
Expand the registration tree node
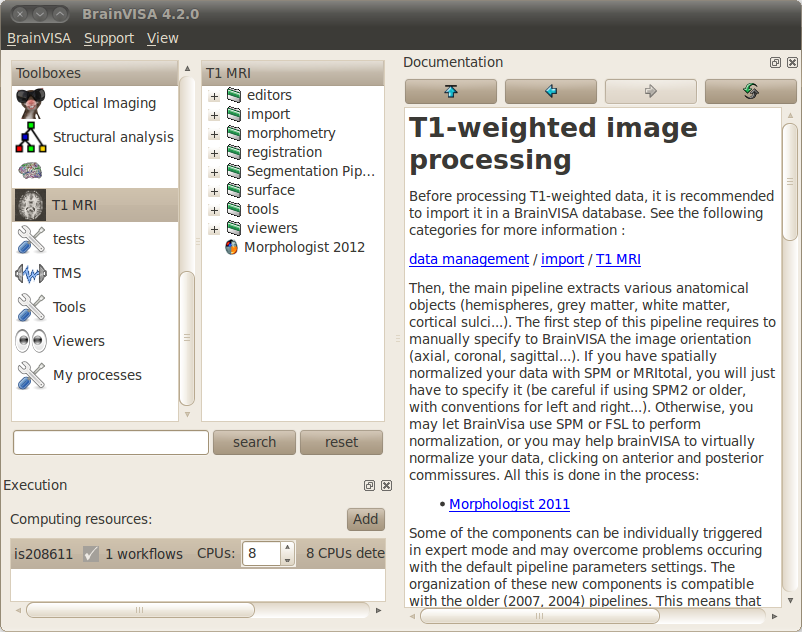click(x=214, y=153)
